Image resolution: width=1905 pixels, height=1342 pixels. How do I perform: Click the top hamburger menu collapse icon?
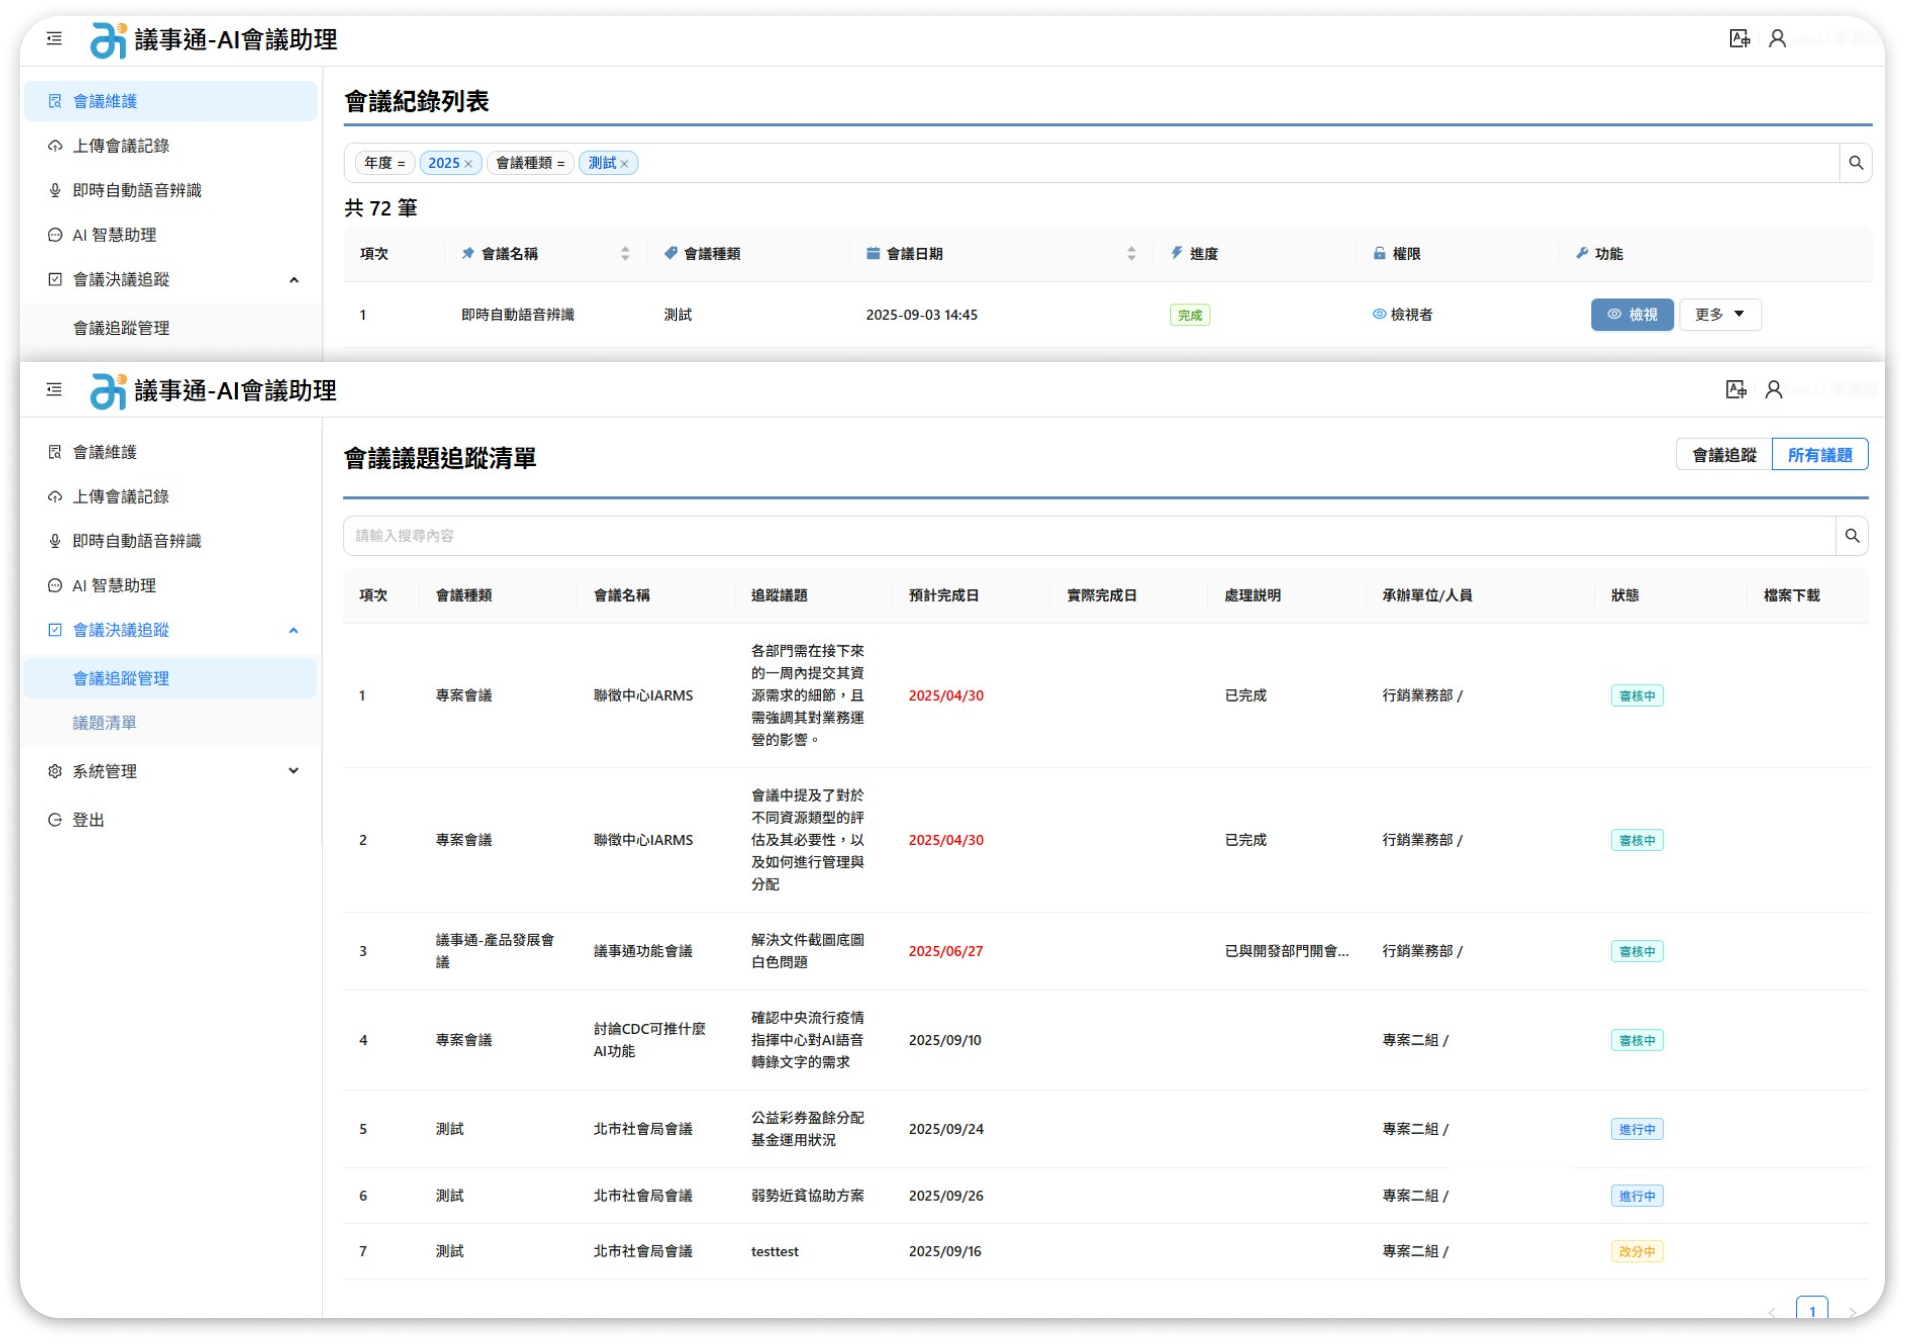54,39
